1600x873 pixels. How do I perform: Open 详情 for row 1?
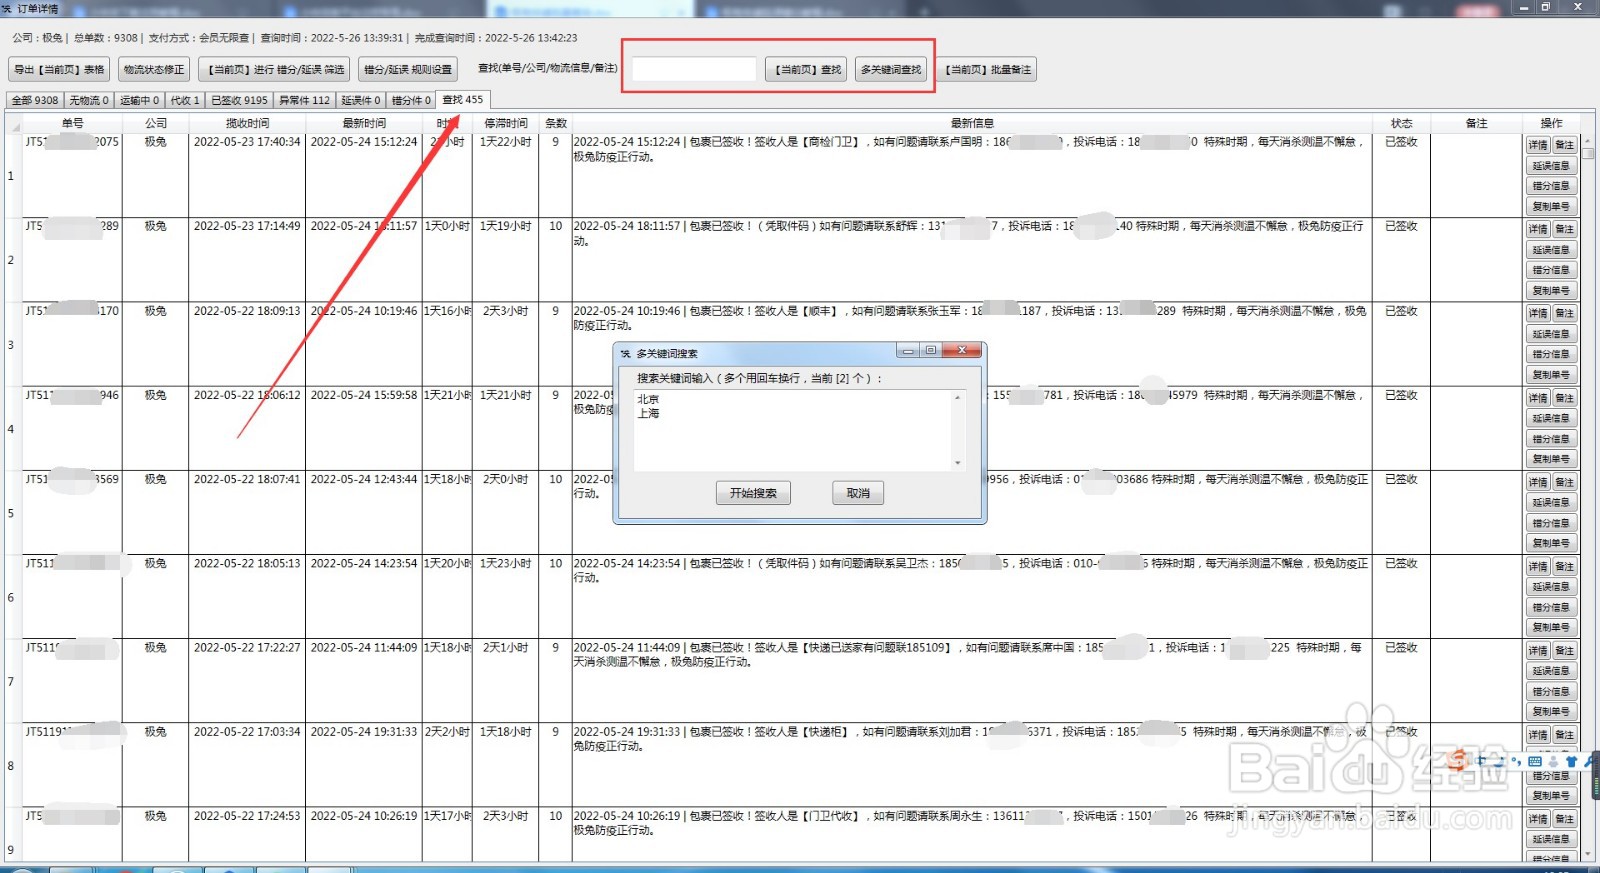(x=1538, y=145)
